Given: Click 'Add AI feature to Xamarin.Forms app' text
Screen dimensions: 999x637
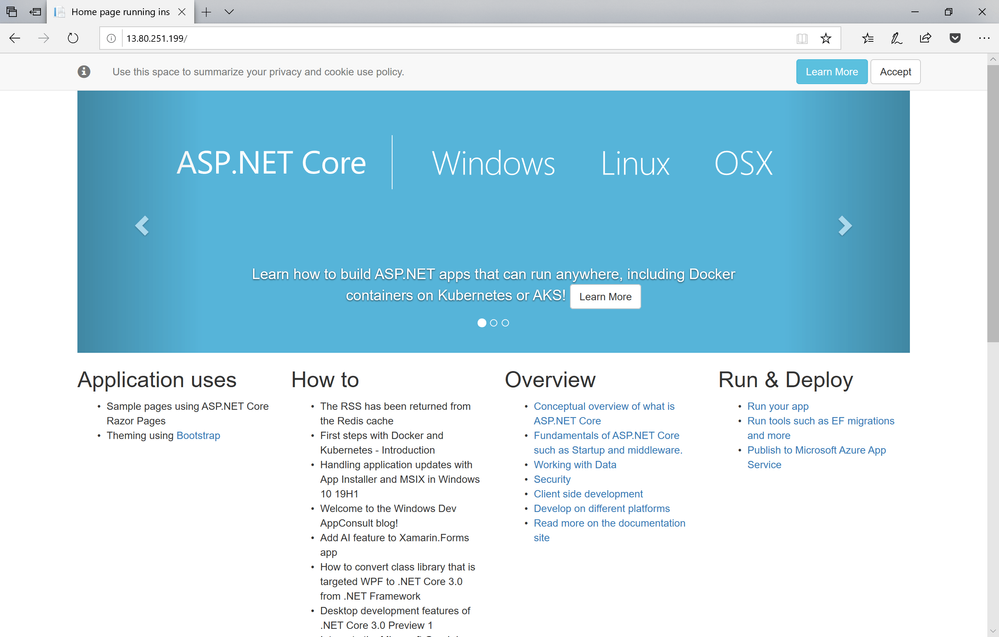Looking at the screenshot, I should [x=394, y=545].
